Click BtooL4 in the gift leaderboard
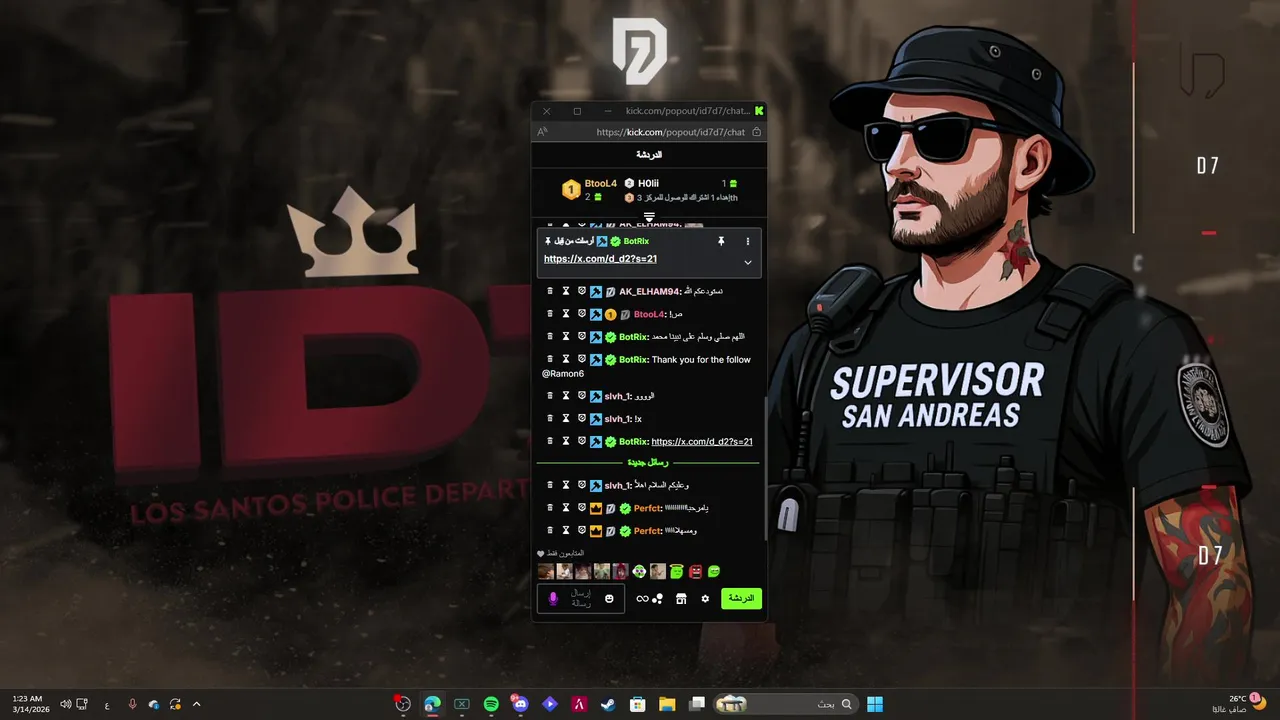This screenshot has width=1280, height=720. [x=601, y=183]
